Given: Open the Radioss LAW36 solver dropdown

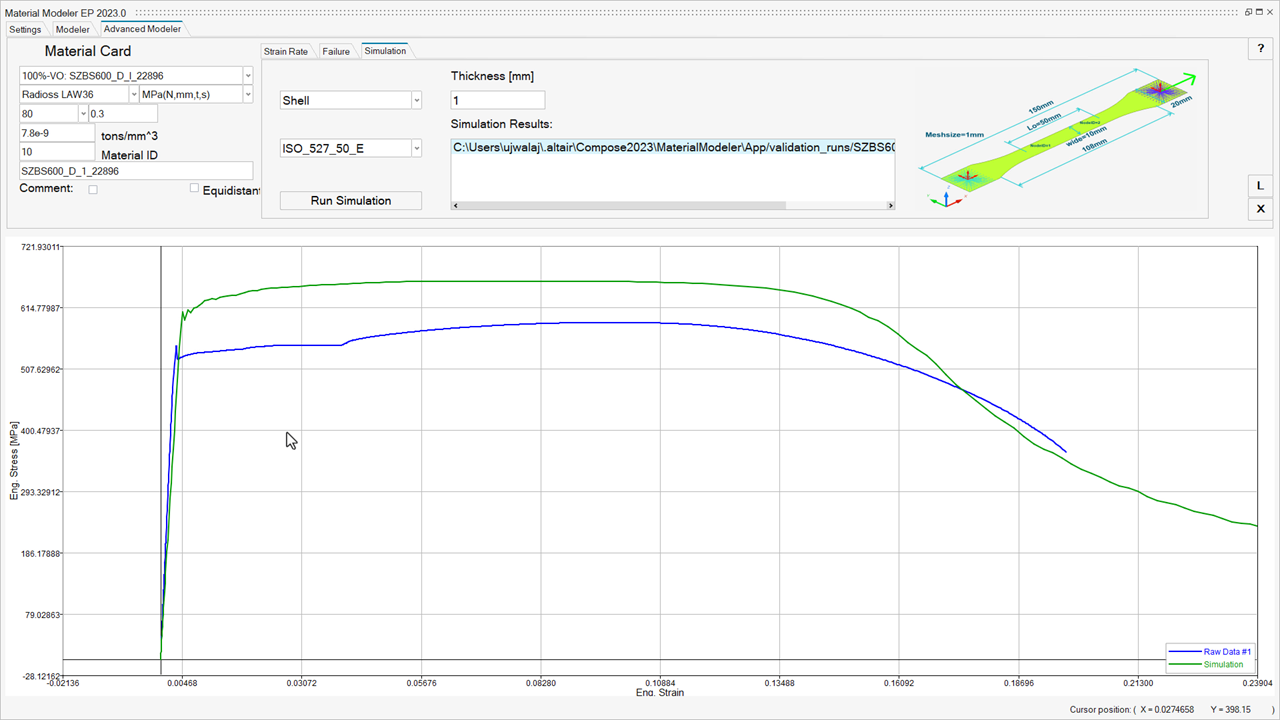Looking at the screenshot, I should click(x=134, y=95).
